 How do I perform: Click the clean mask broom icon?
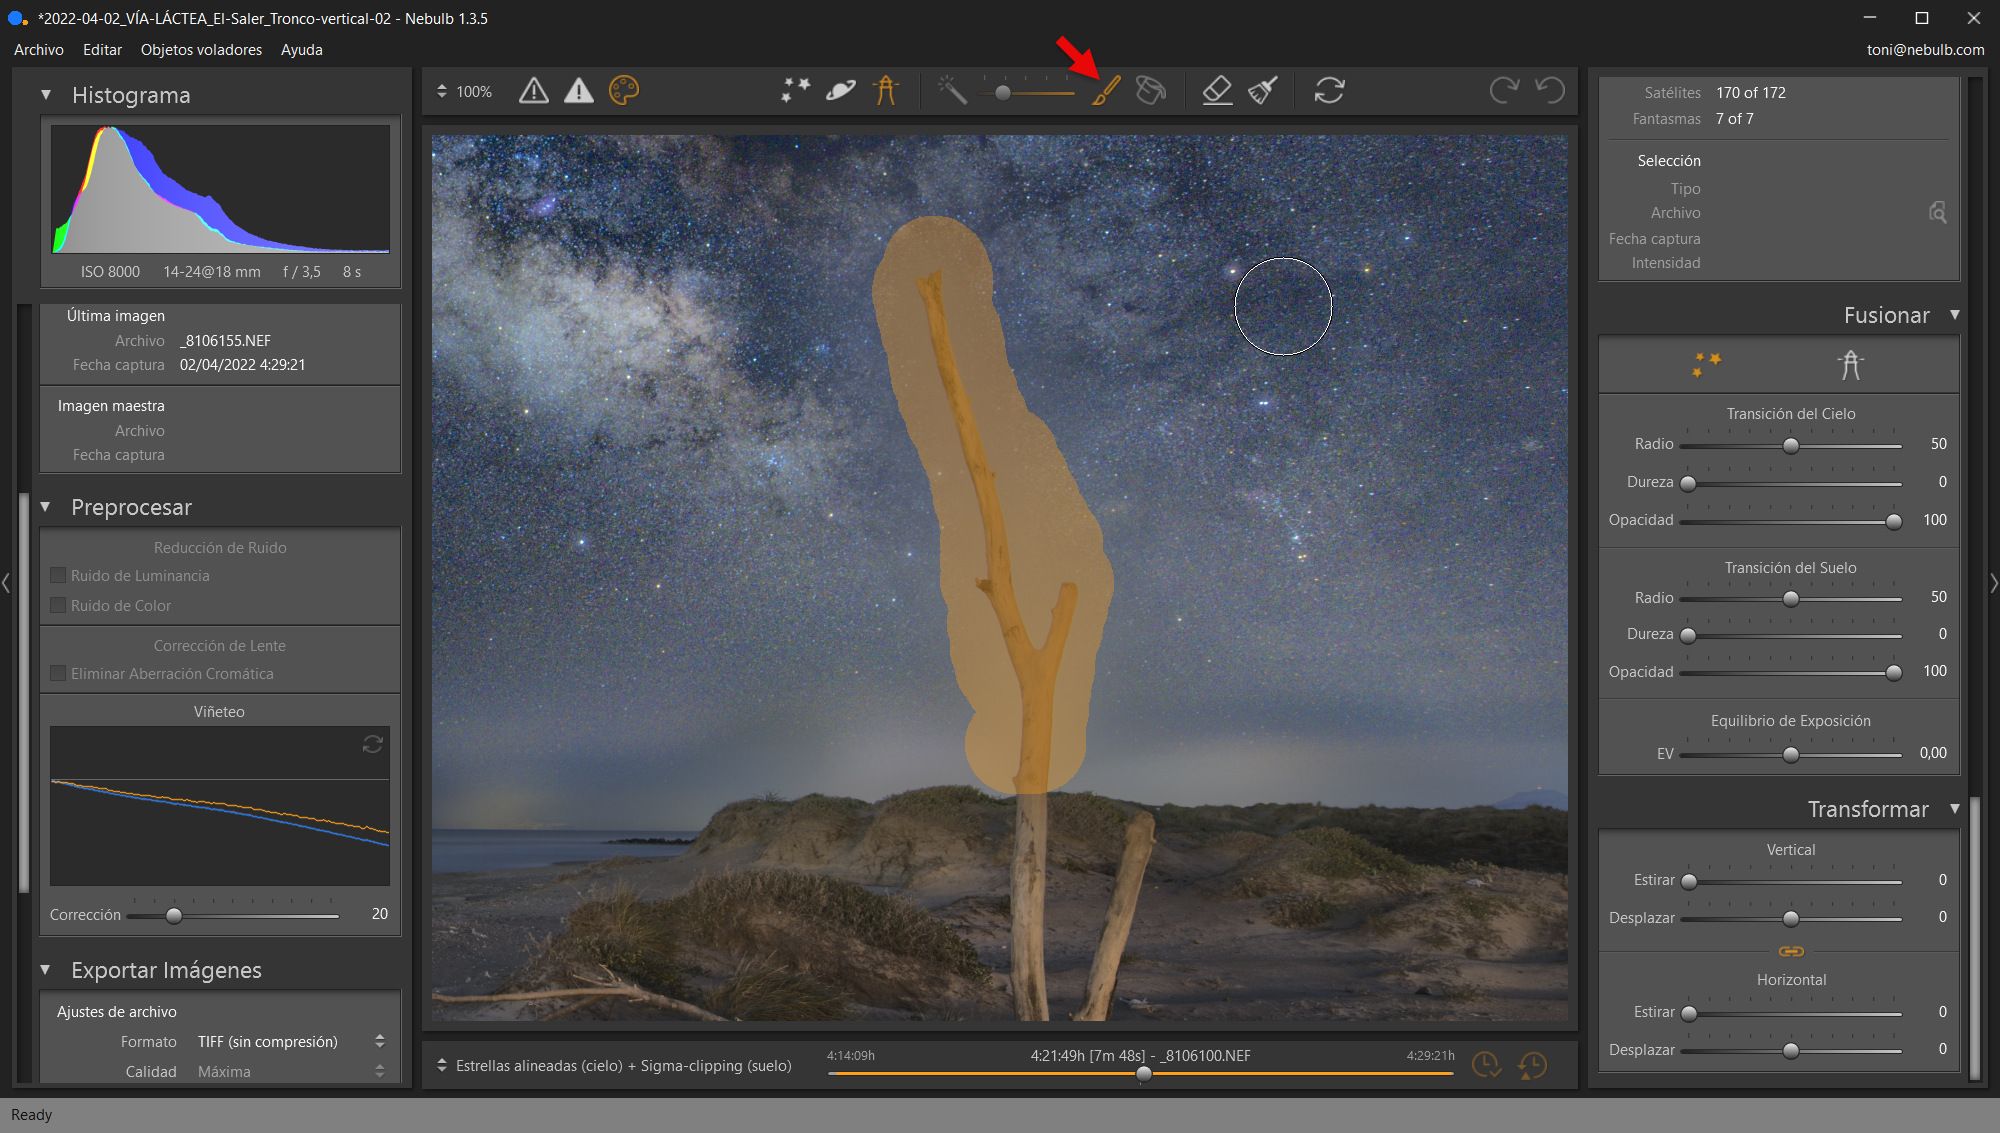1263,91
